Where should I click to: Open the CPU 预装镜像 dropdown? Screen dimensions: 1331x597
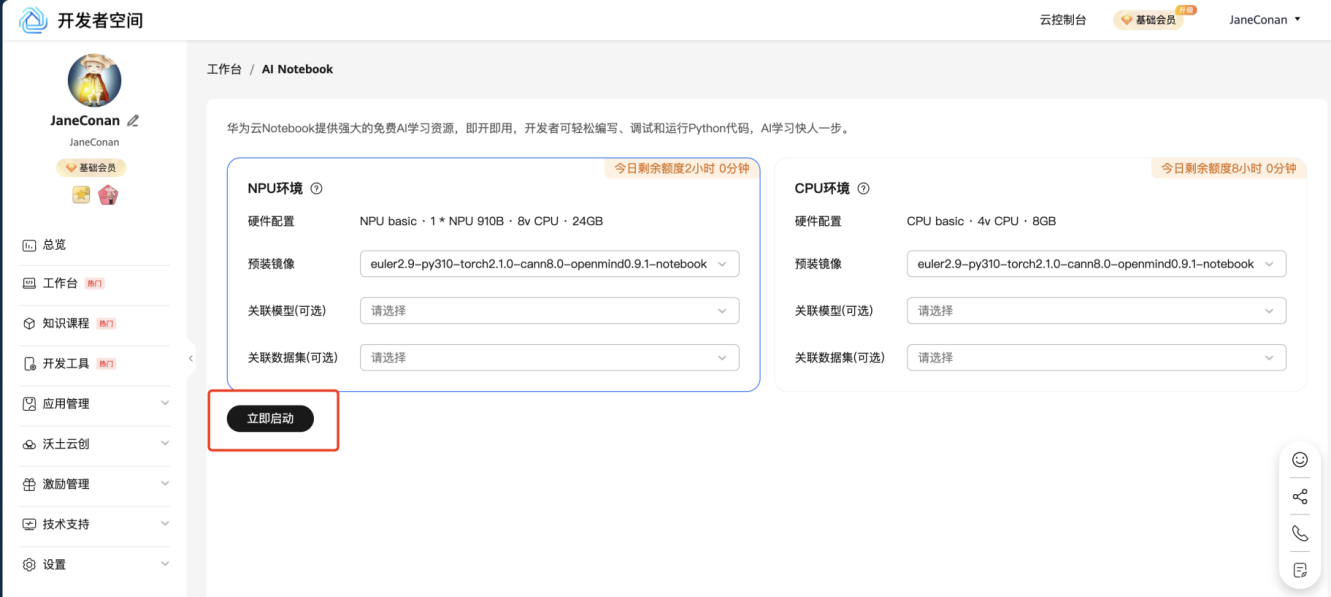[1096, 264]
